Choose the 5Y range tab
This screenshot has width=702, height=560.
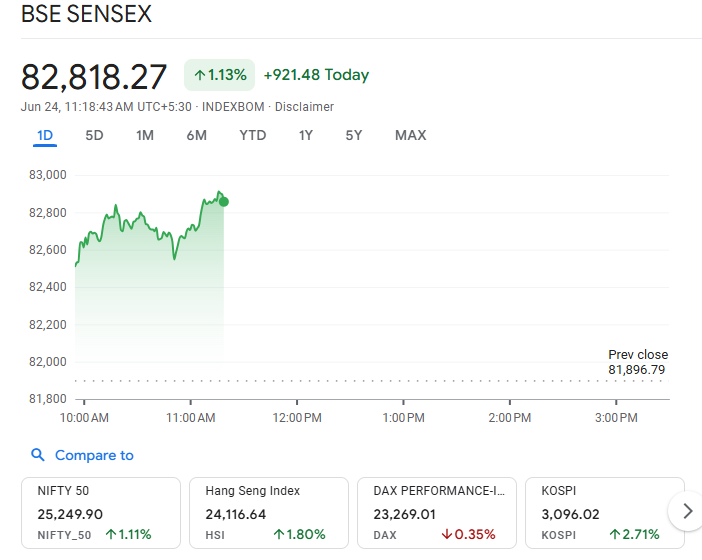tap(354, 135)
